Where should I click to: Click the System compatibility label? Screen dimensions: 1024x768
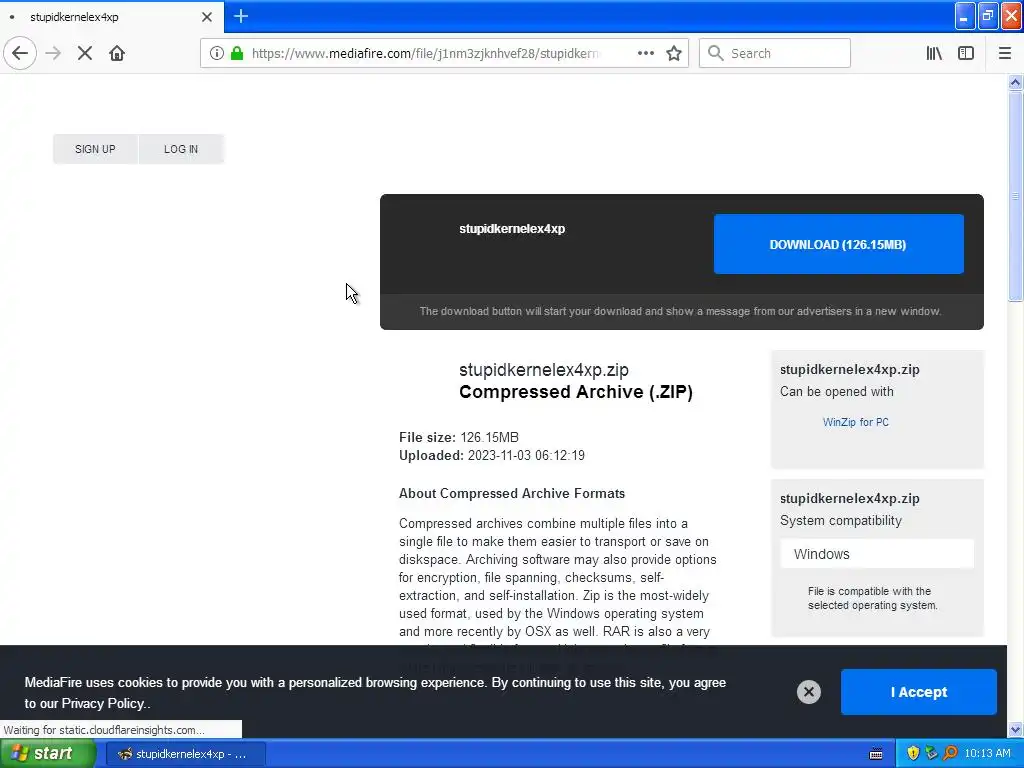840,520
